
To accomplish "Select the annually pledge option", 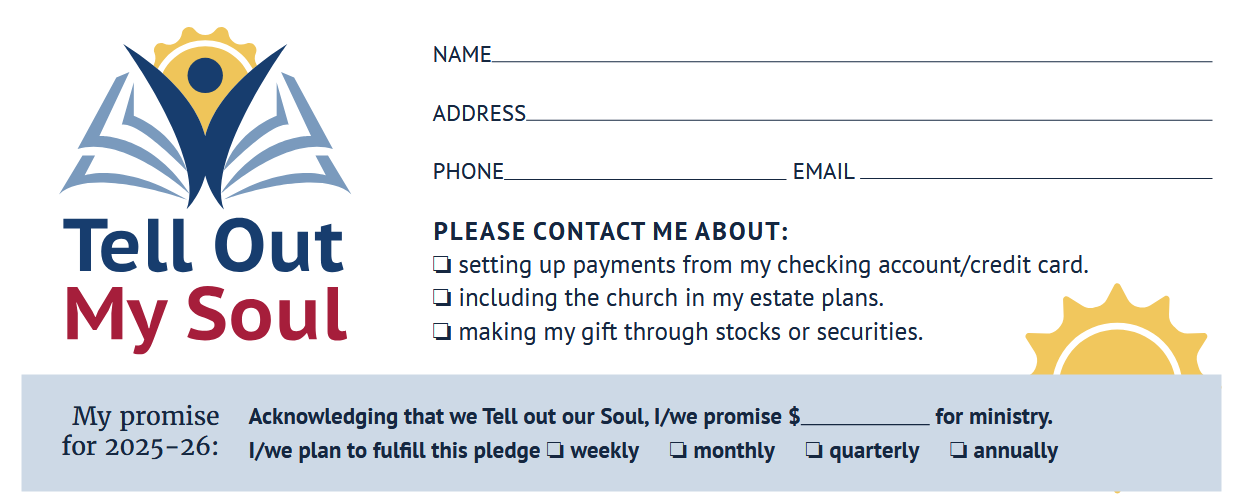I will click(958, 451).
